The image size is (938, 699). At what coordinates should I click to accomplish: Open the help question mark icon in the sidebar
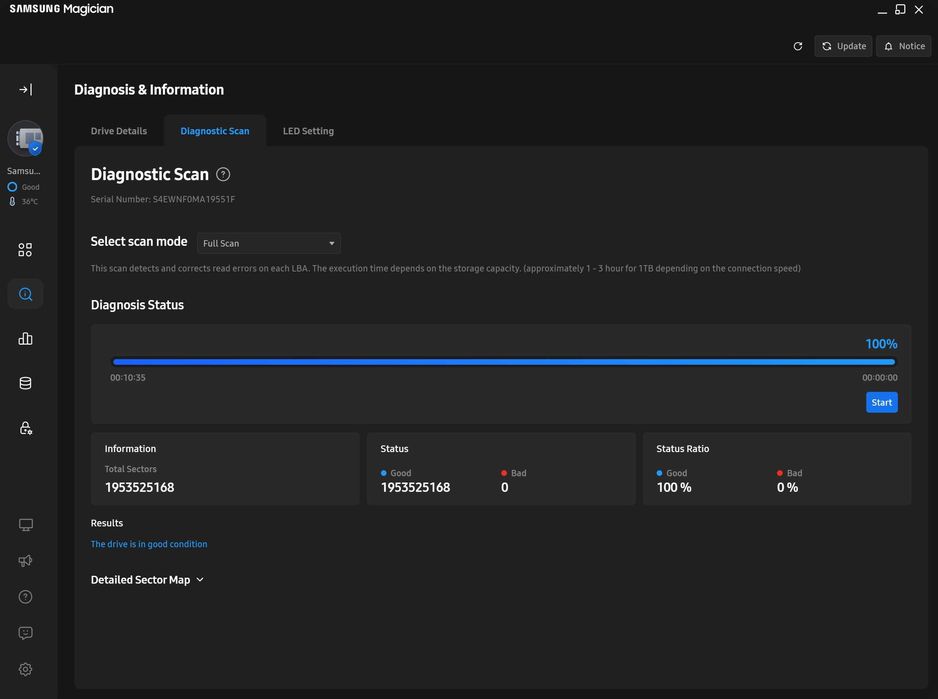point(25,597)
